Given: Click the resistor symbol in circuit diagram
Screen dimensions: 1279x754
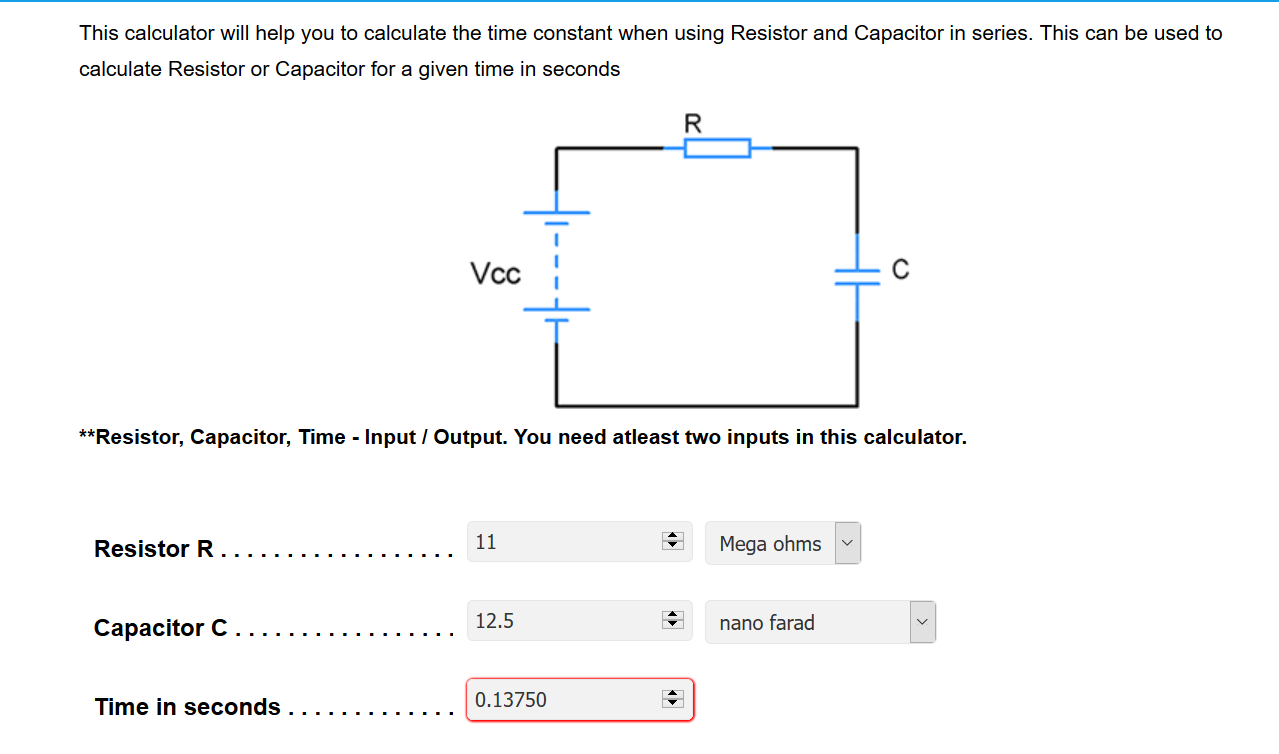Looking at the screenshot, I should (x=717, y=149).
